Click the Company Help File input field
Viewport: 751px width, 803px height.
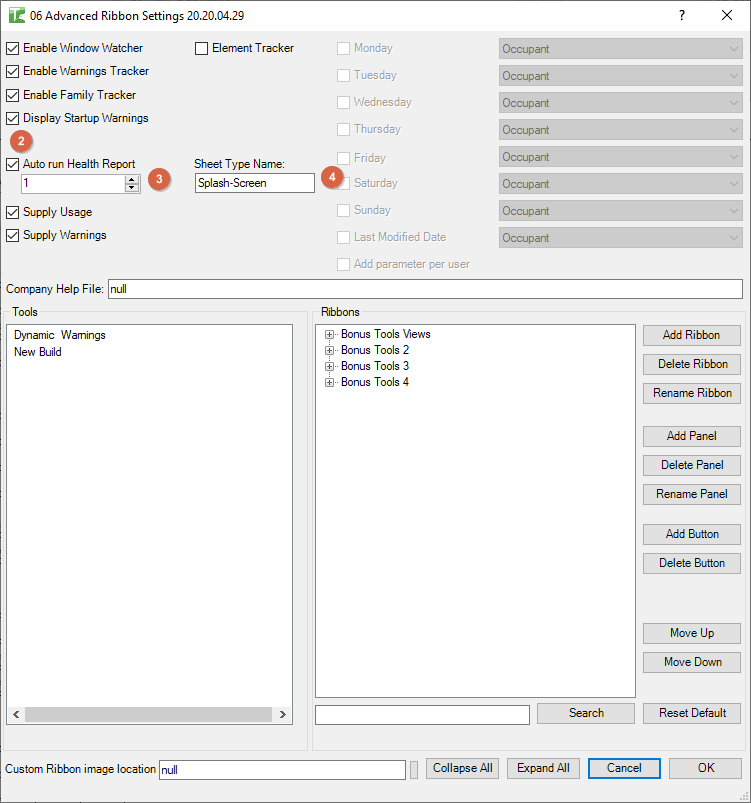424,289
